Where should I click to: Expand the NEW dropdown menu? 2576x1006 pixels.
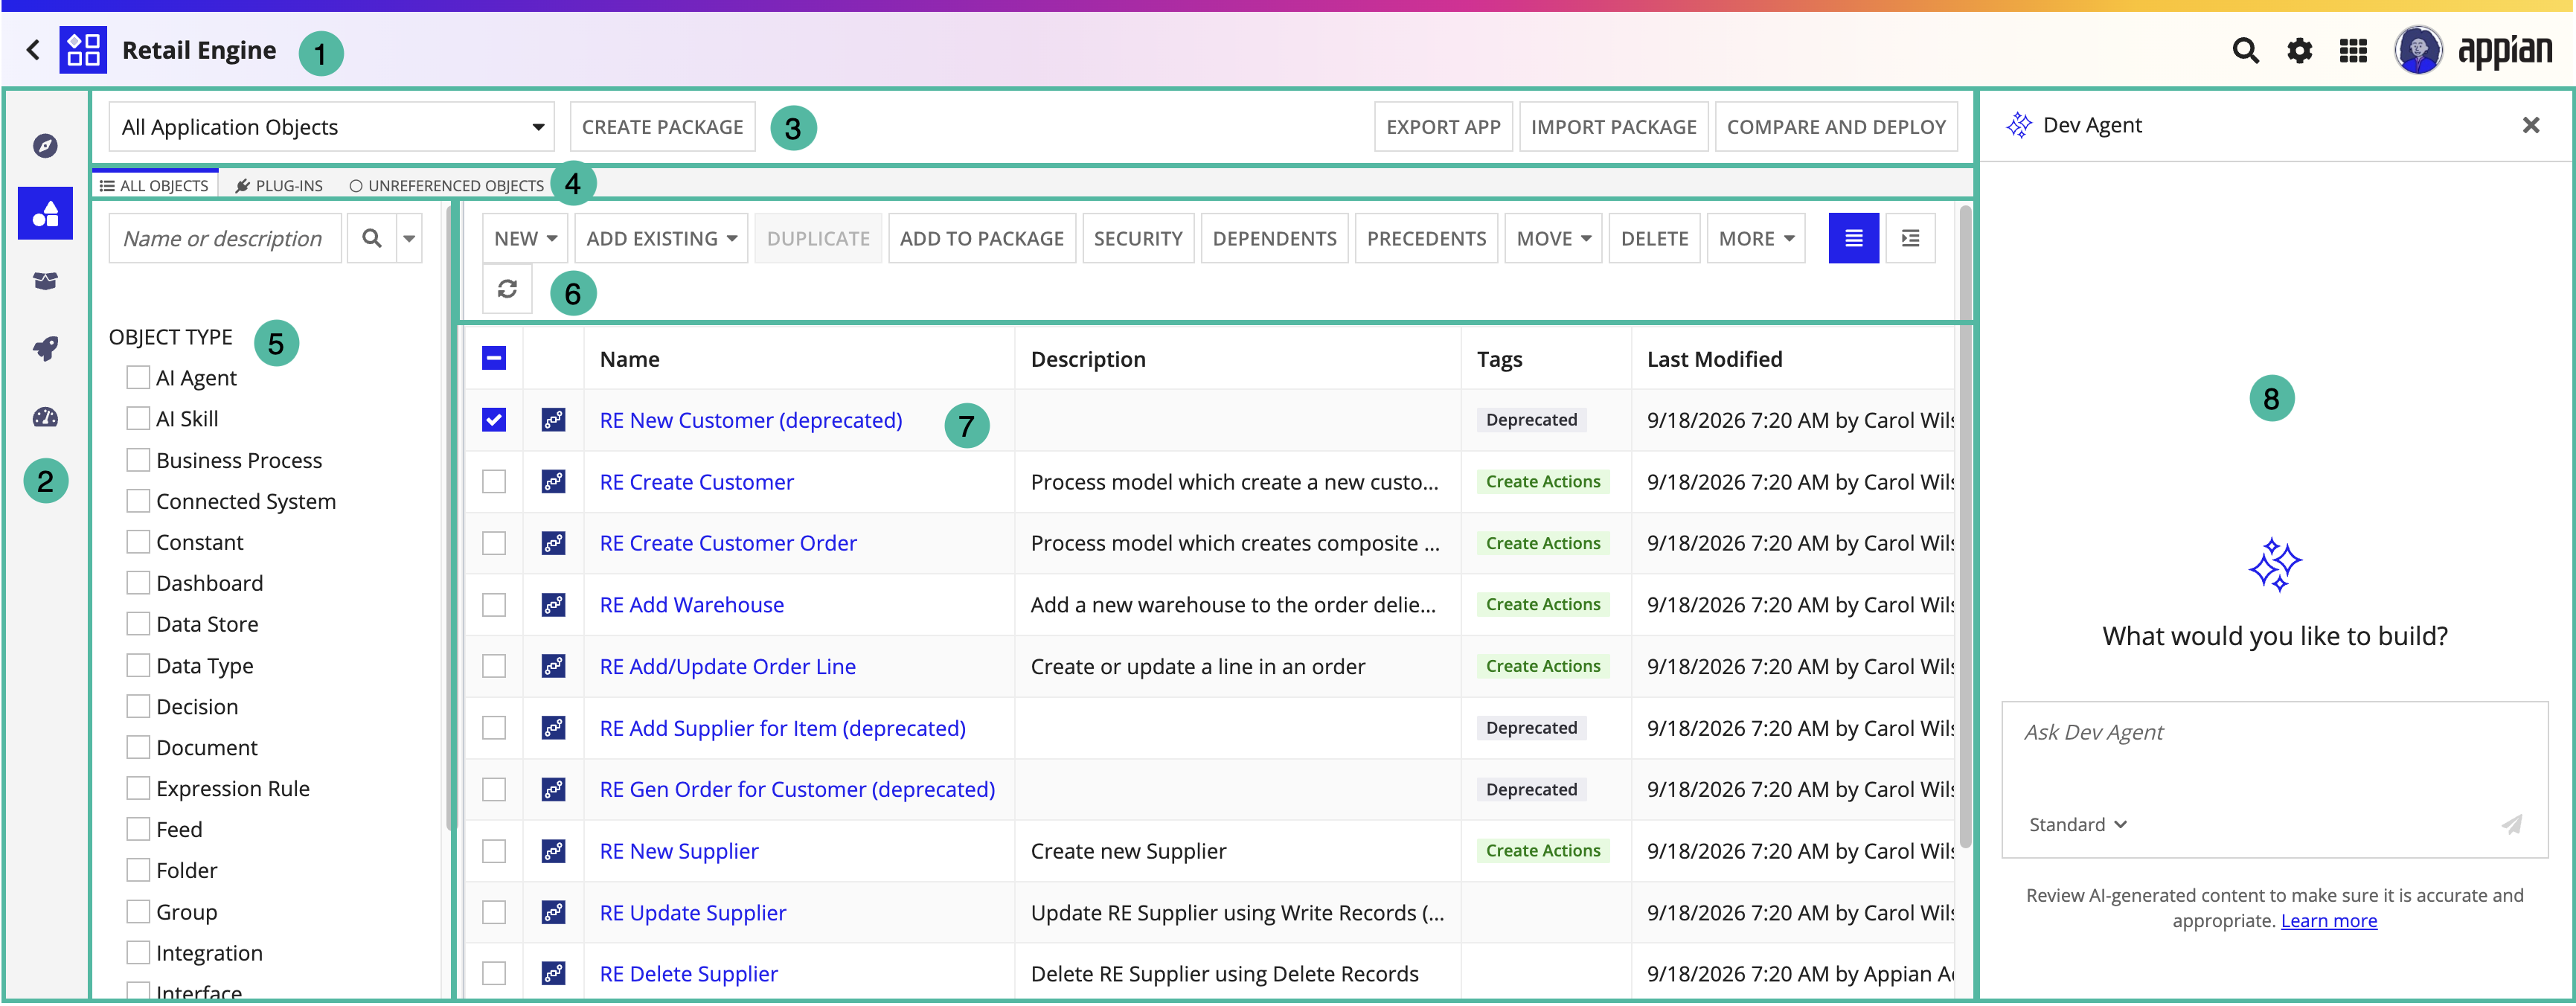coord(525,238)
